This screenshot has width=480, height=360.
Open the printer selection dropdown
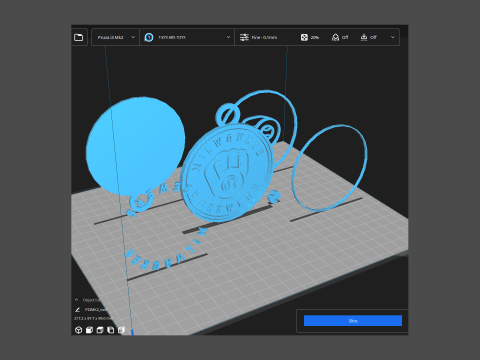[x=115, y=37]
